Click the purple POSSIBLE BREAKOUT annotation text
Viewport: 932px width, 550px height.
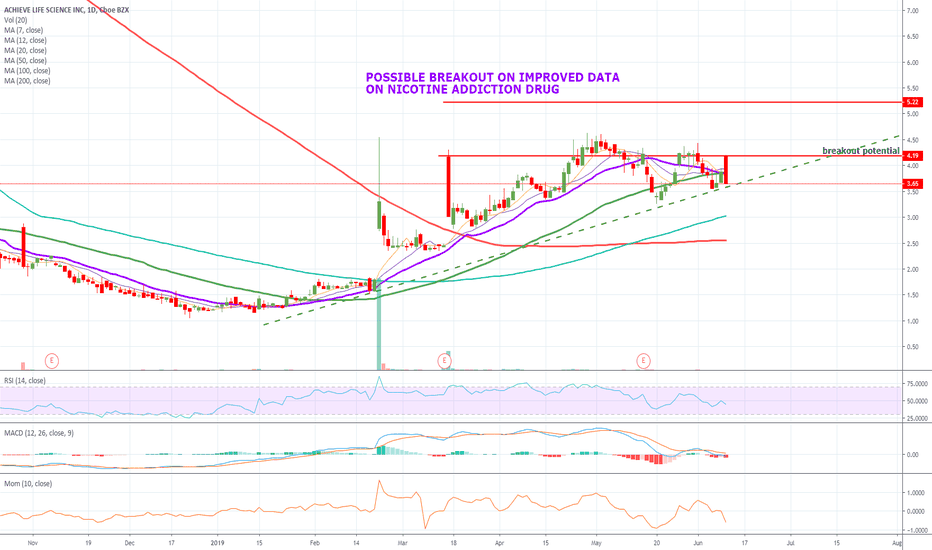pyautogui.click(x=492, y=83)
